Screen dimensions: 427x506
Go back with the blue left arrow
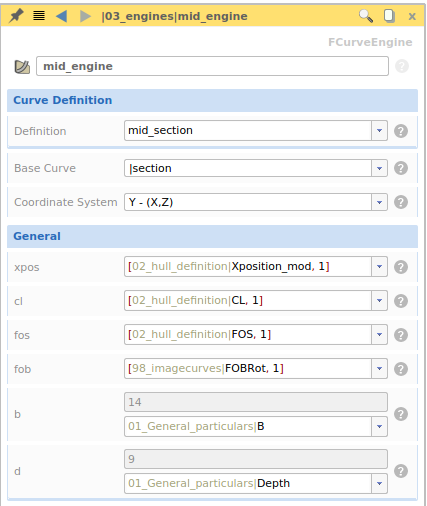point(61,16)
